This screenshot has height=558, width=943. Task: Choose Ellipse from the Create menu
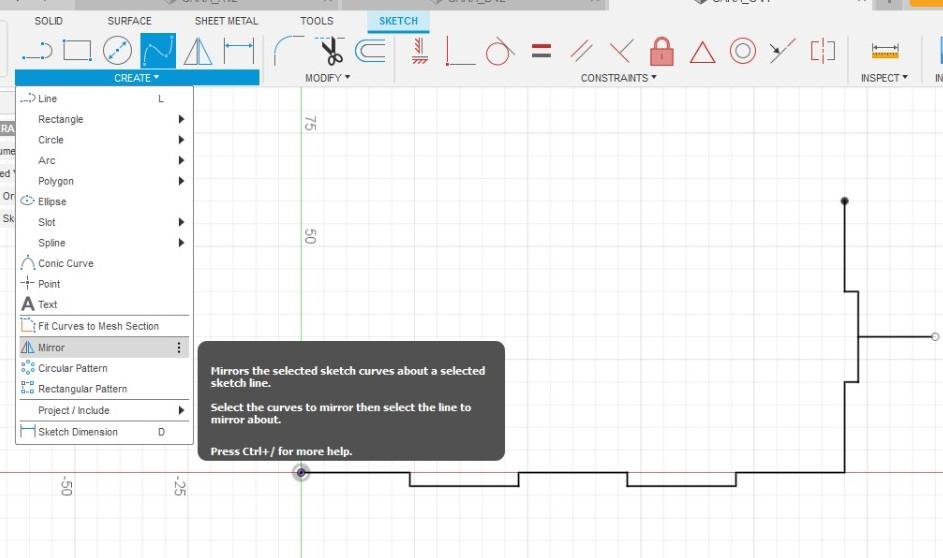103,201
